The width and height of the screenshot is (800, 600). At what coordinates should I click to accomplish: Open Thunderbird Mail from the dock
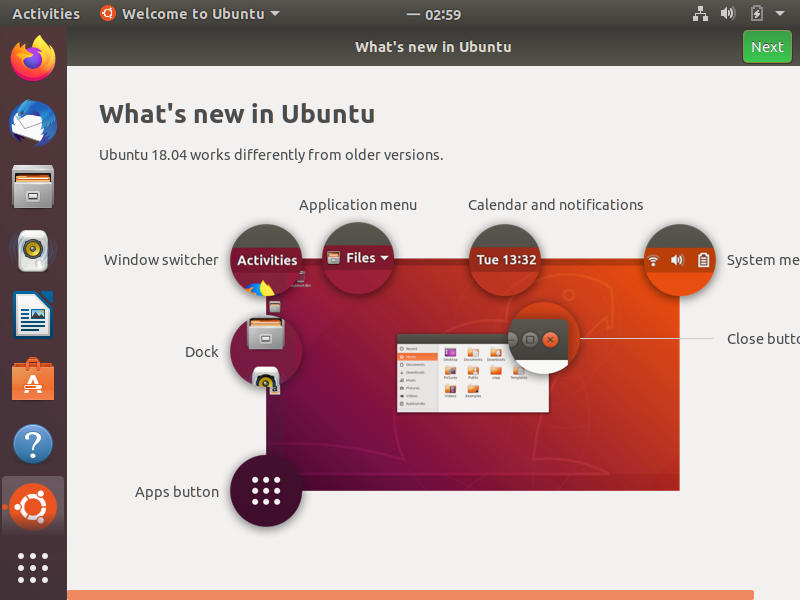tap(33, 123)
